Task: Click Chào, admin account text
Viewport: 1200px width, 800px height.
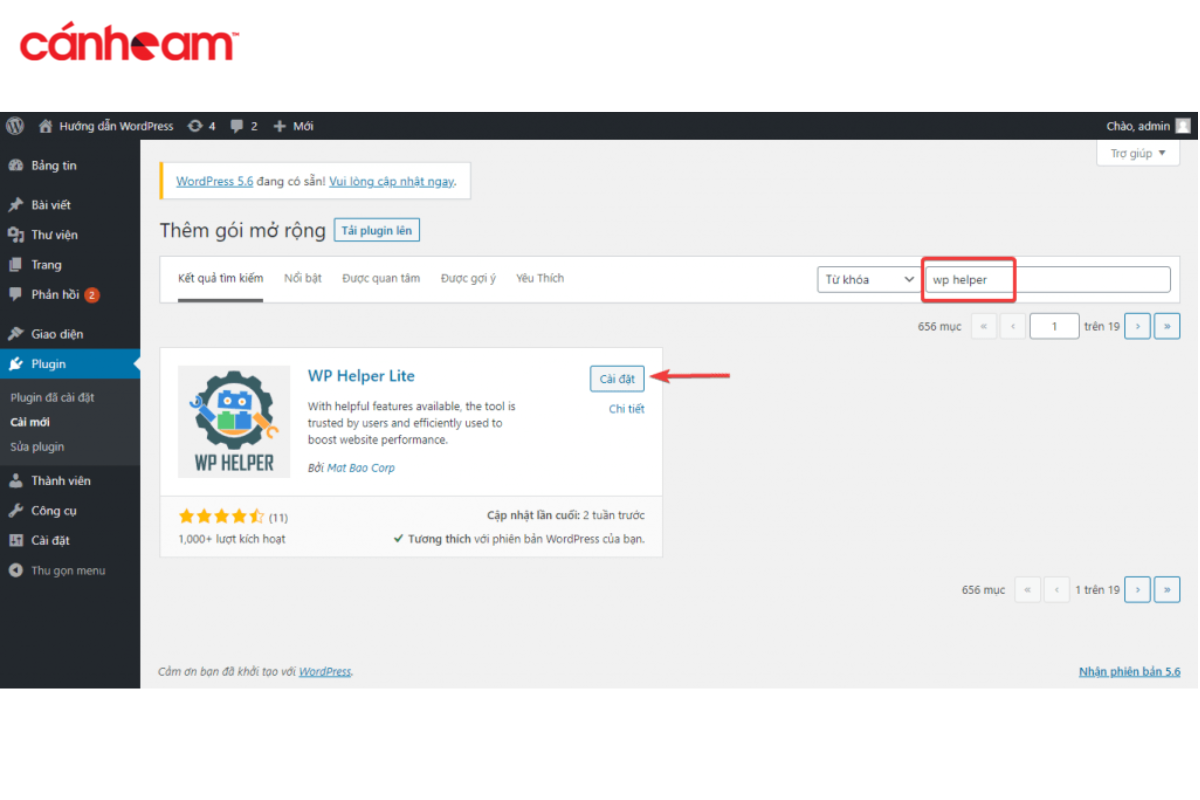Action: click(x=1138, y=126)
